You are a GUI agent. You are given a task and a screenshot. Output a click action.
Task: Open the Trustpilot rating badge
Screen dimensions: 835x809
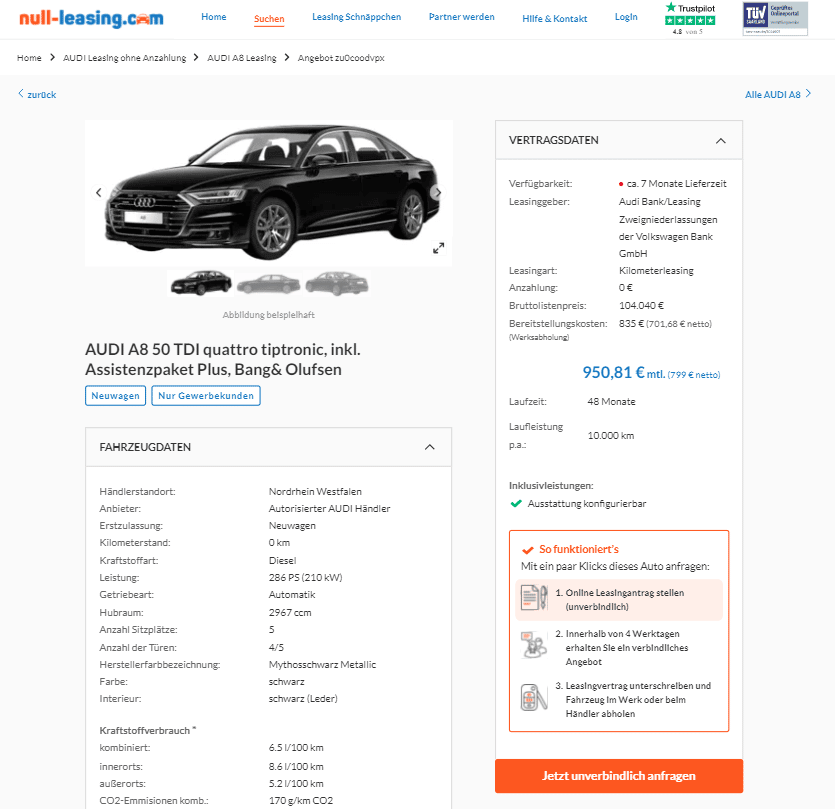690,18
